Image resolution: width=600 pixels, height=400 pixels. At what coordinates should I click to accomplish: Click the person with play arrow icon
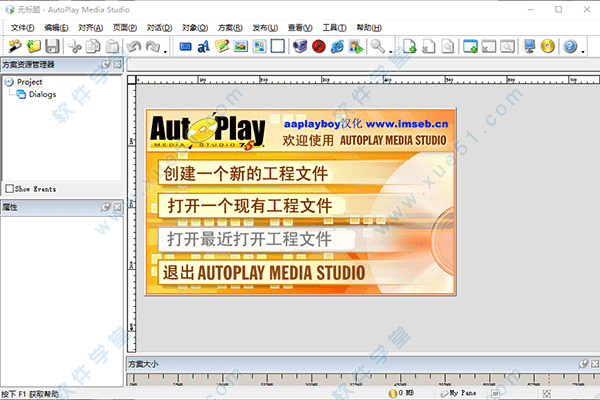coord(356,46)
